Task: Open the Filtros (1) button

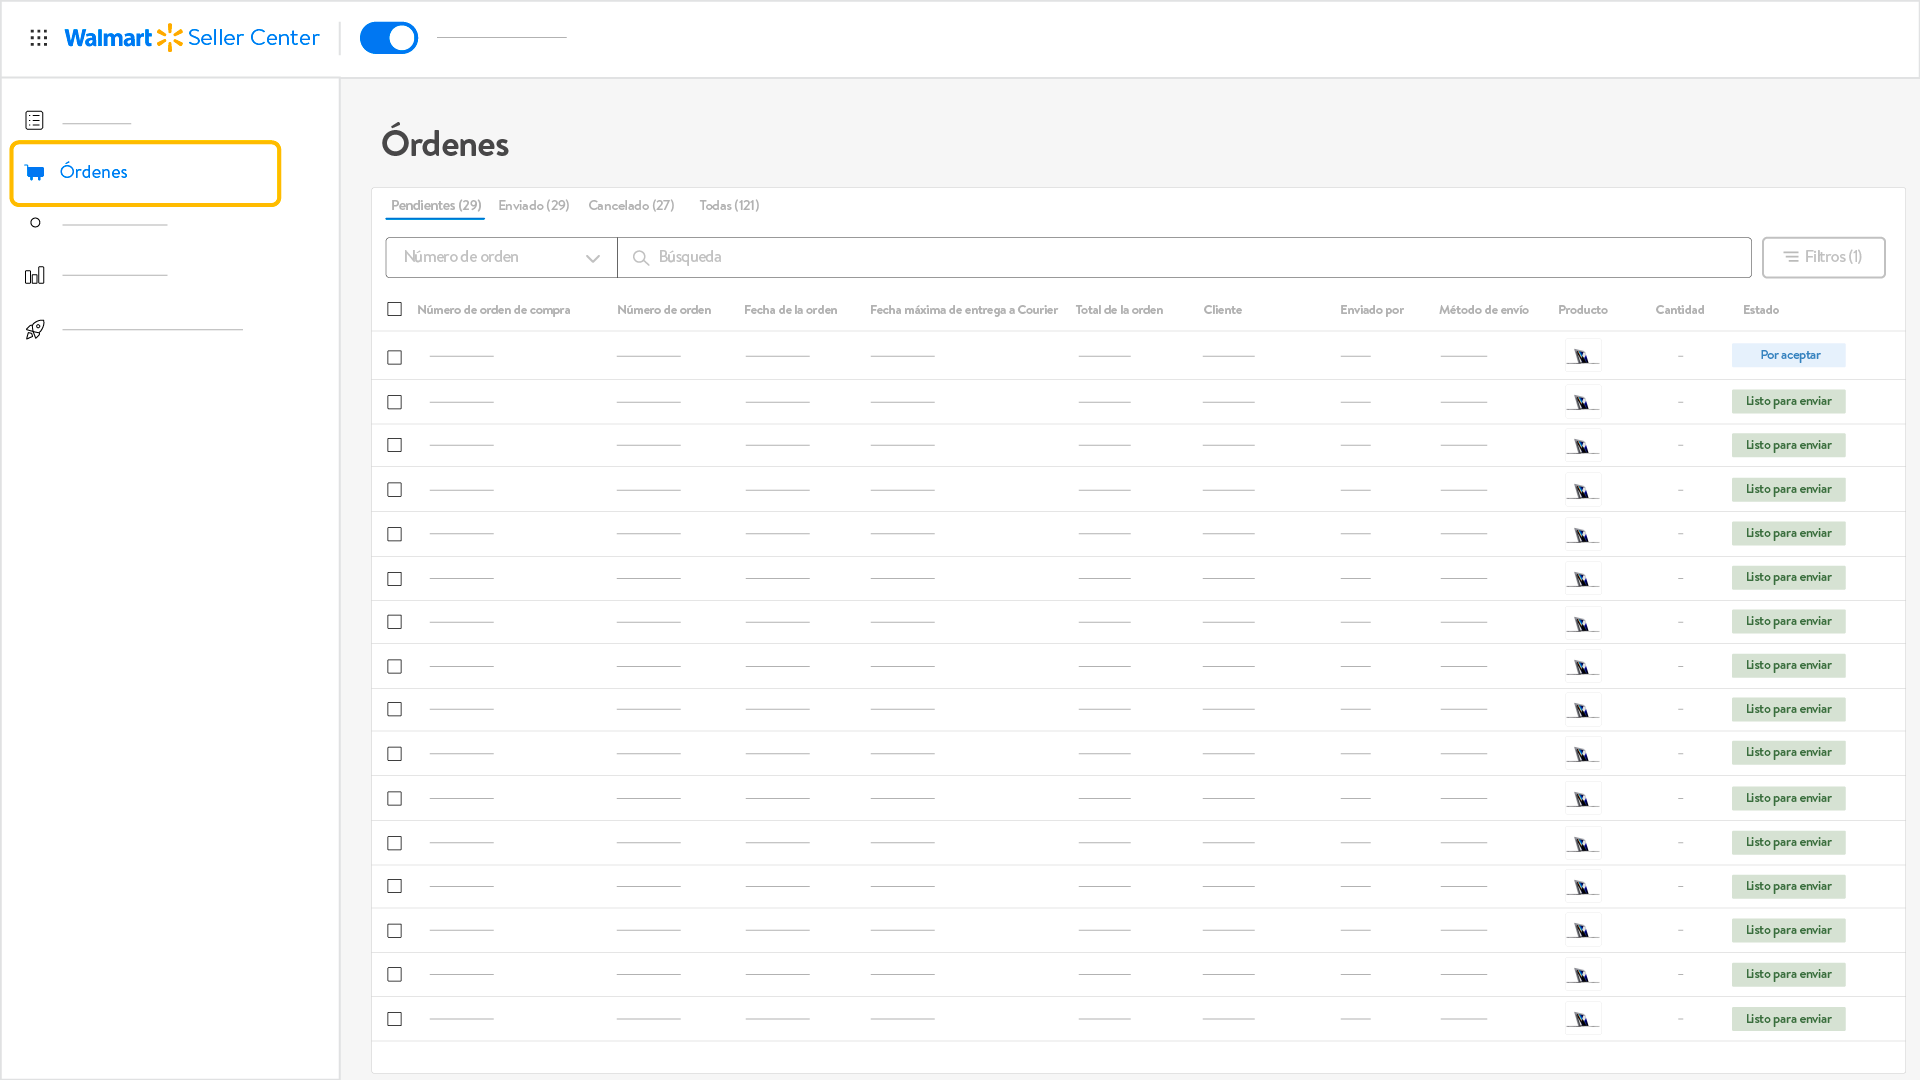Action: (1823, 257)
